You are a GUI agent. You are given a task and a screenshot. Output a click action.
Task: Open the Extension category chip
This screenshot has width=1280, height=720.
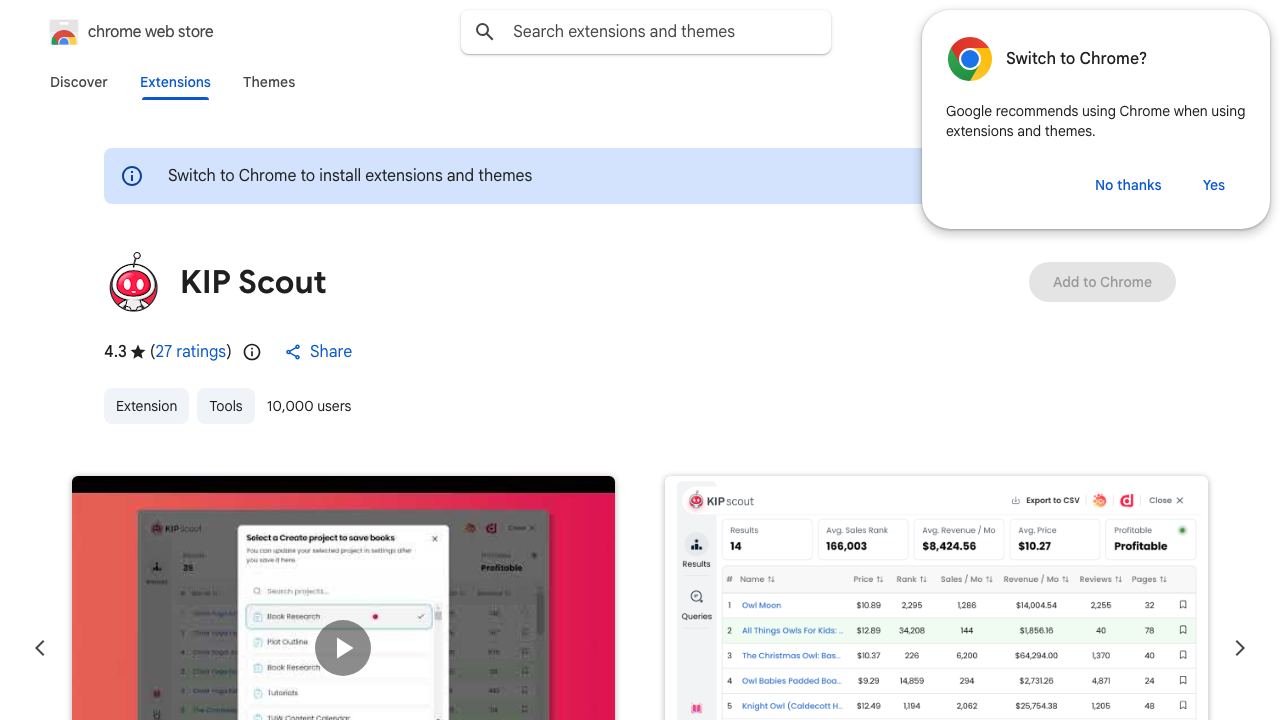146,406
